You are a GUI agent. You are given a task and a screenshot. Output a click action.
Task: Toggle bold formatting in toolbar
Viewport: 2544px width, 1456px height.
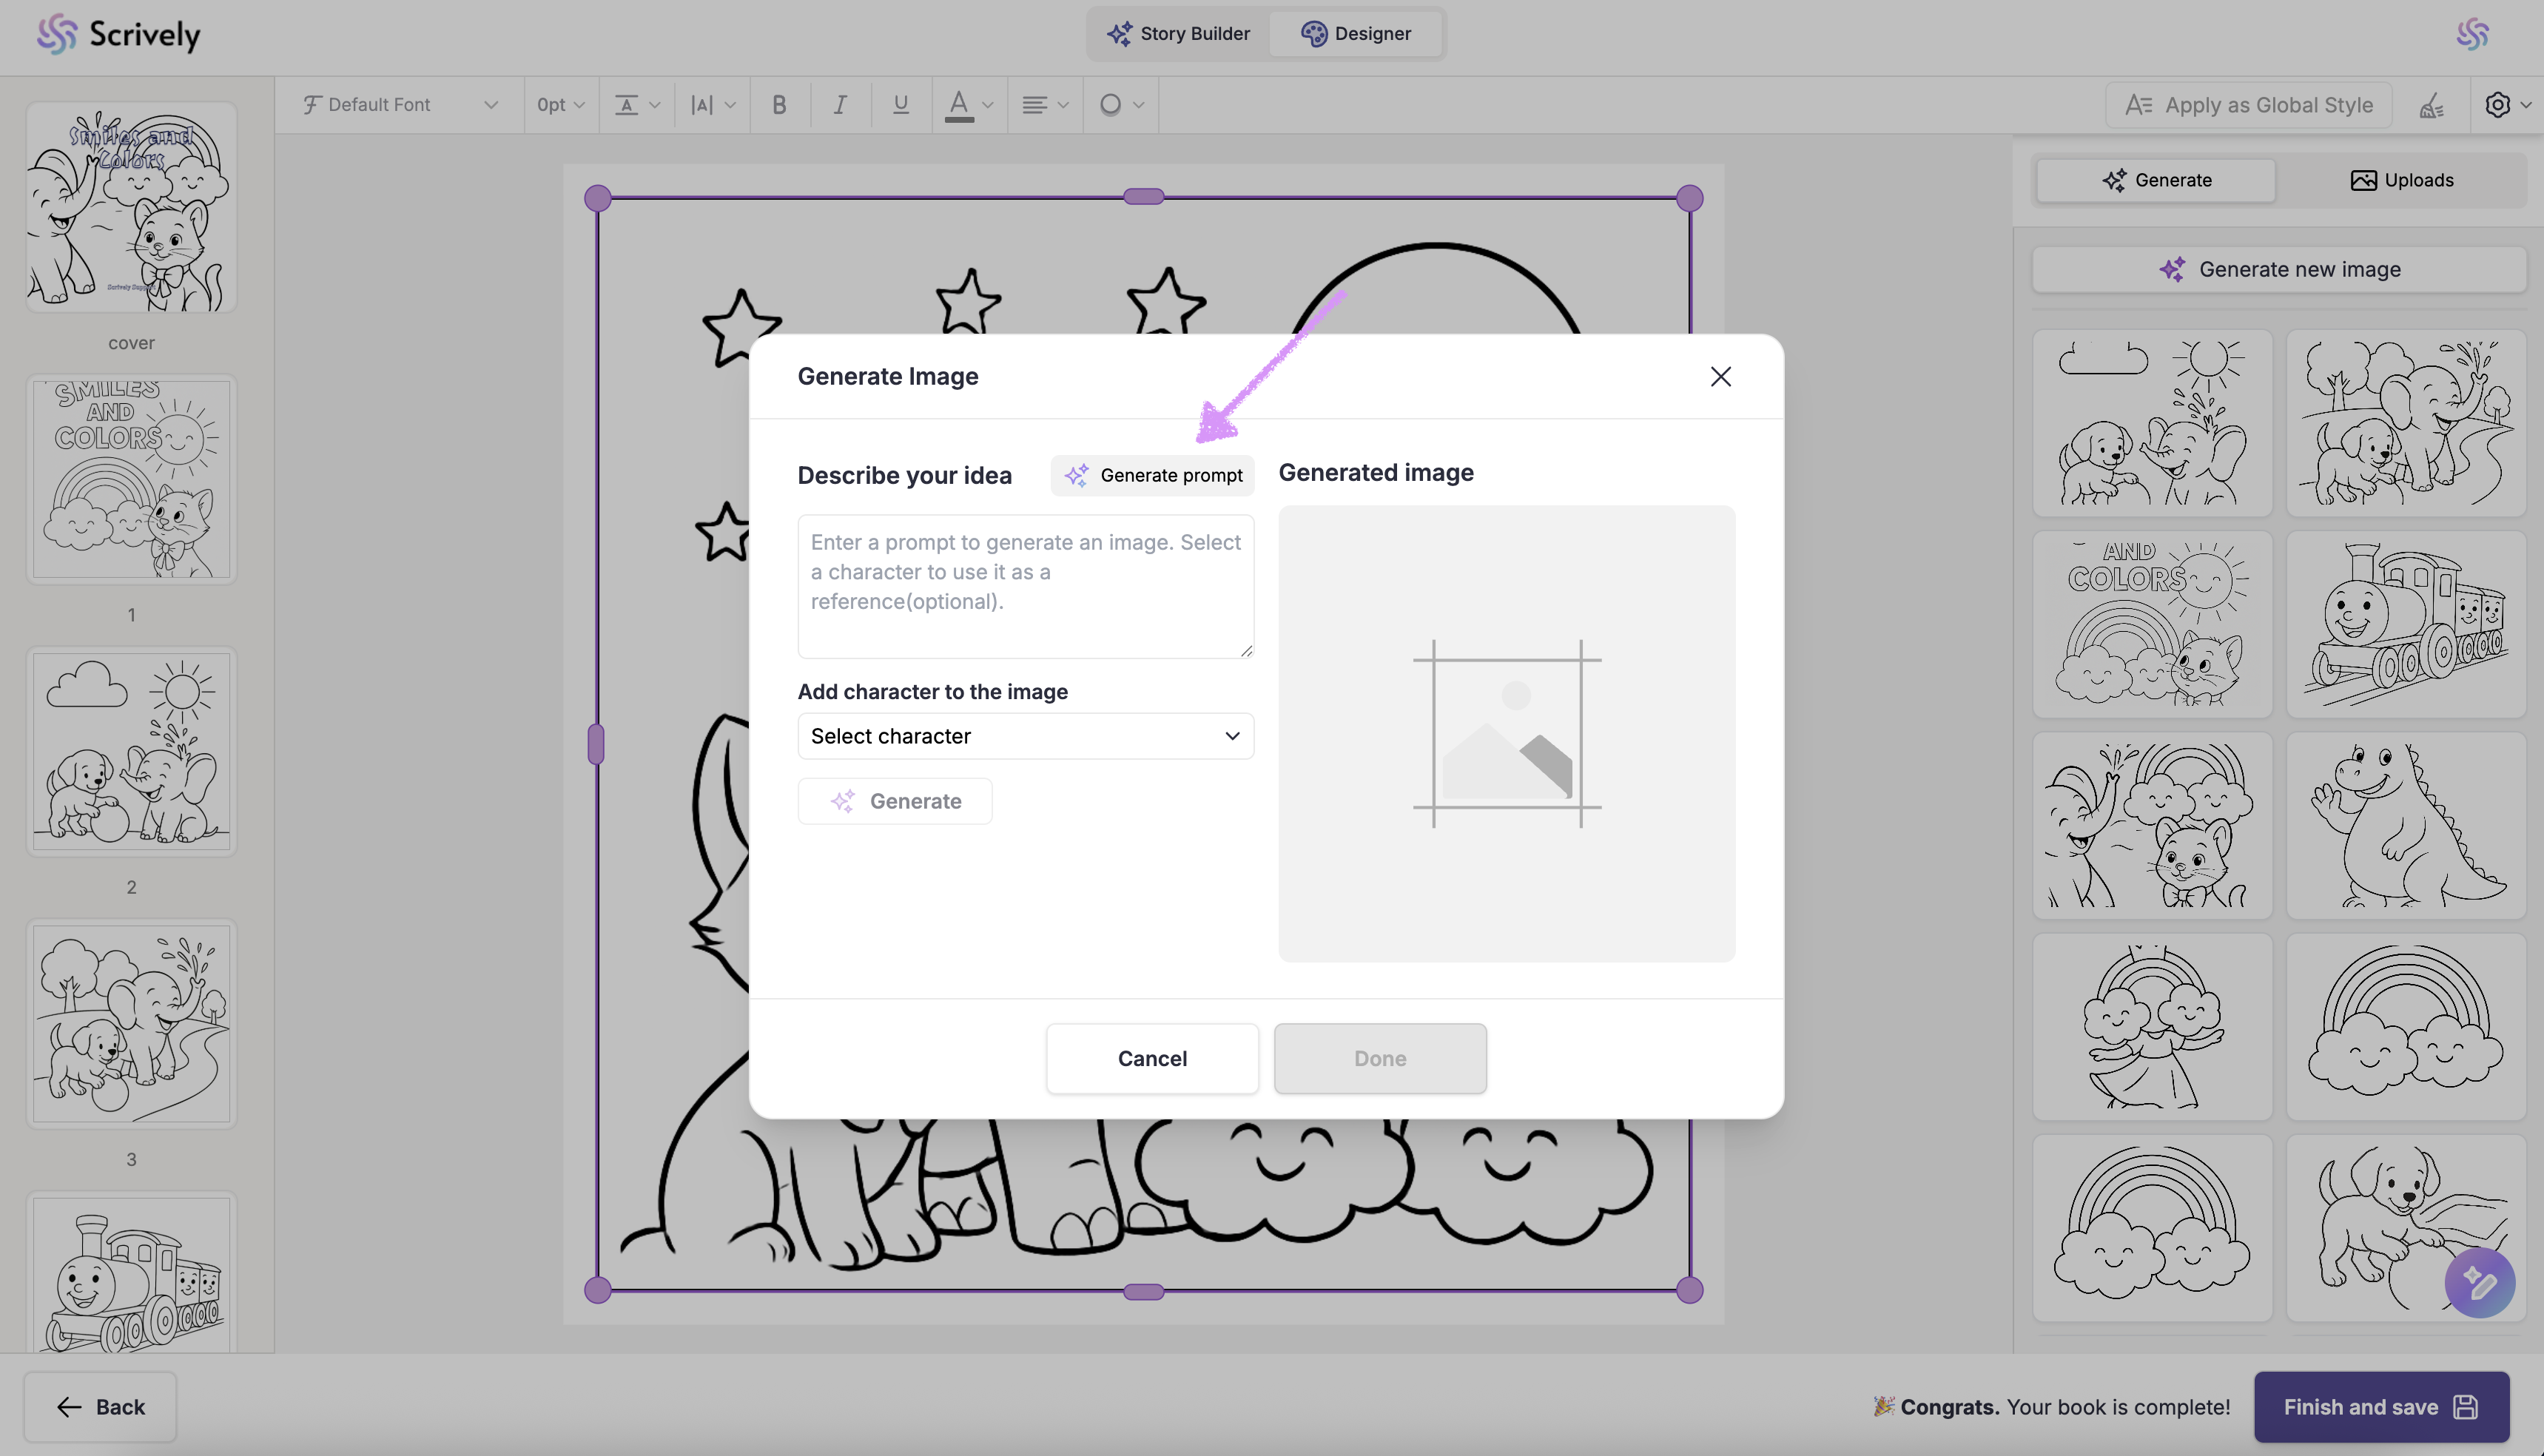coord(779,105)
